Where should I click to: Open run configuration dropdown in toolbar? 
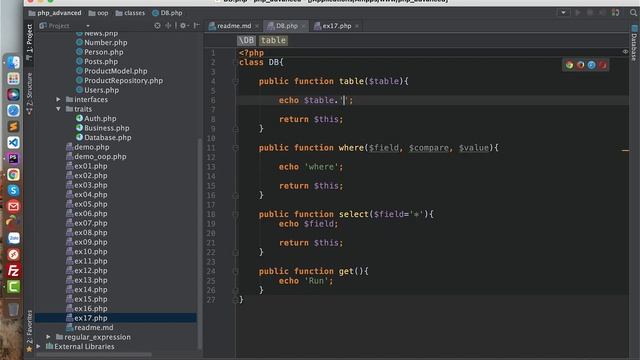(x=563, y=13)
